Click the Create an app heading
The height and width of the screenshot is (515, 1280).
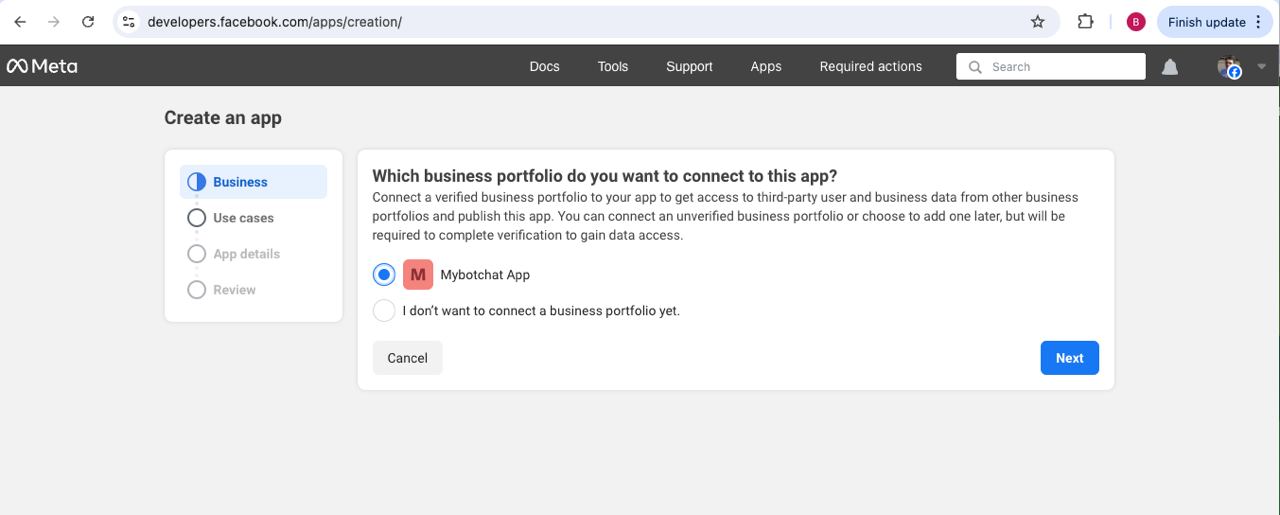pyautogui.click(x=223, y=118)
